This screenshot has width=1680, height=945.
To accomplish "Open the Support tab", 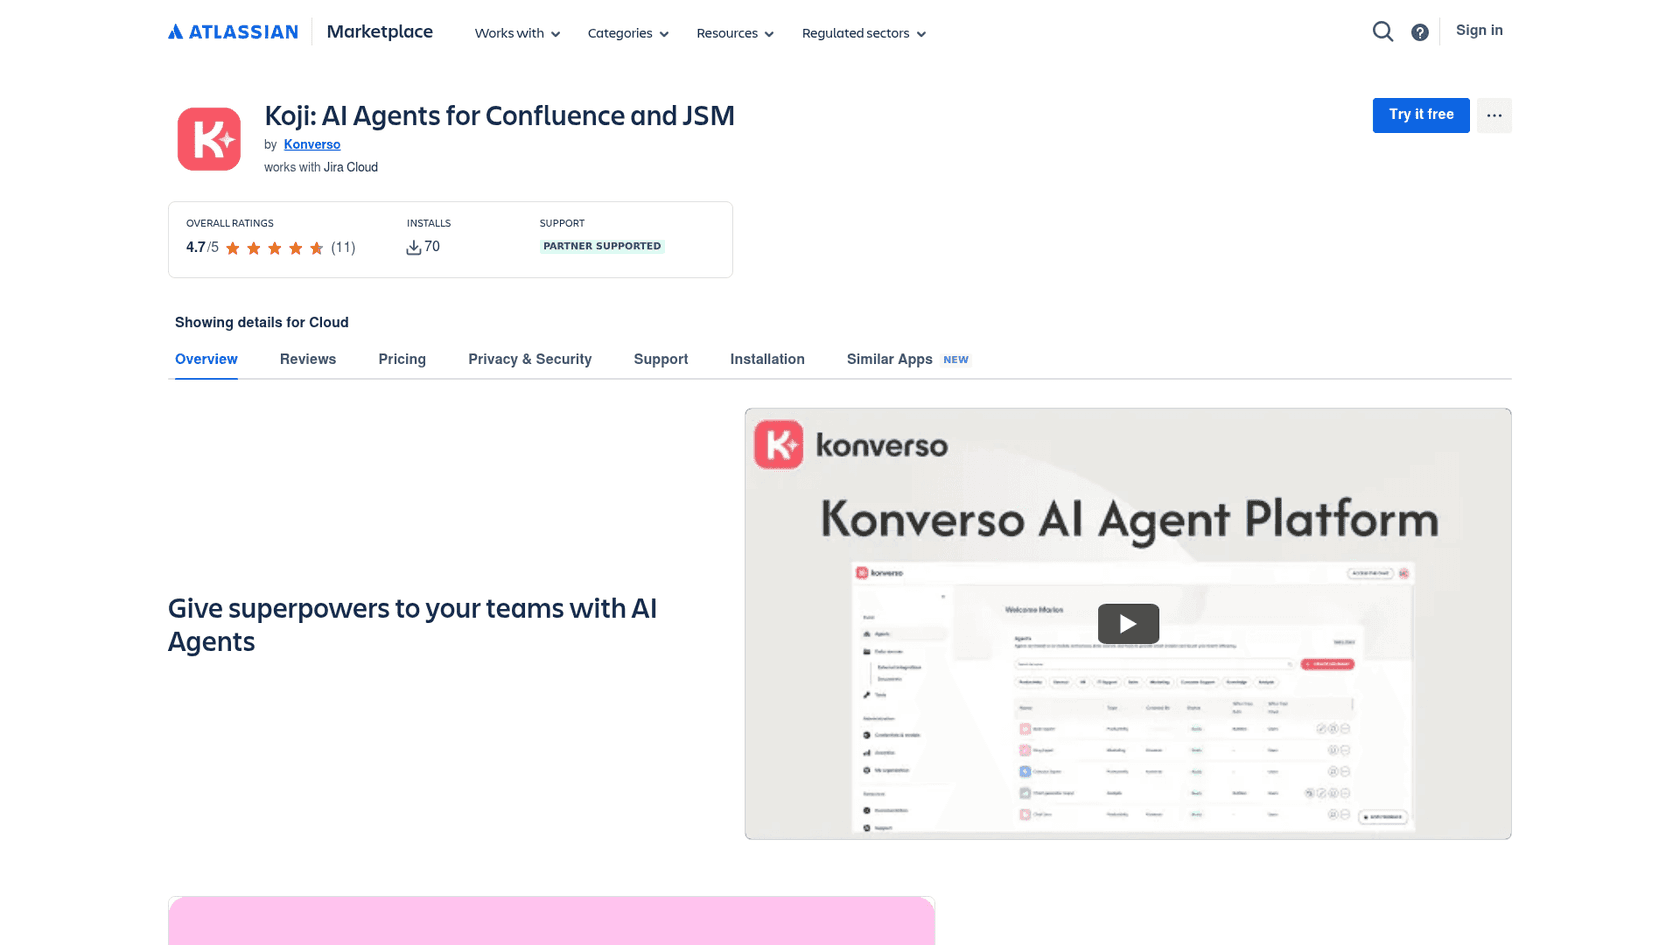I will [661, 359].
